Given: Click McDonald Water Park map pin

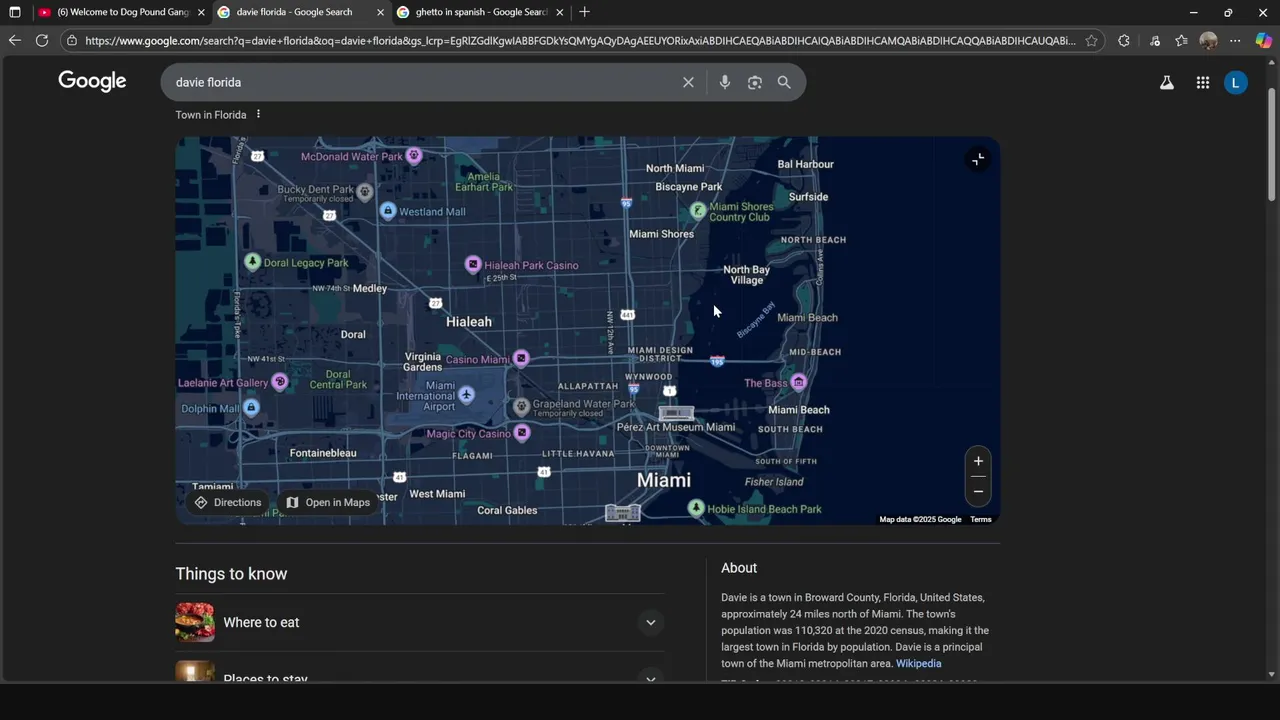Looking at the screenshot, I should 414,155.
